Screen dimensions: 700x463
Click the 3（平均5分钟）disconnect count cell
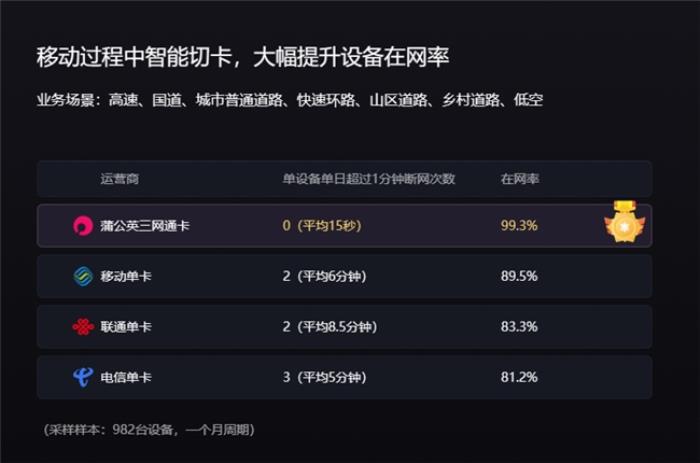click(x=325, y=378)
